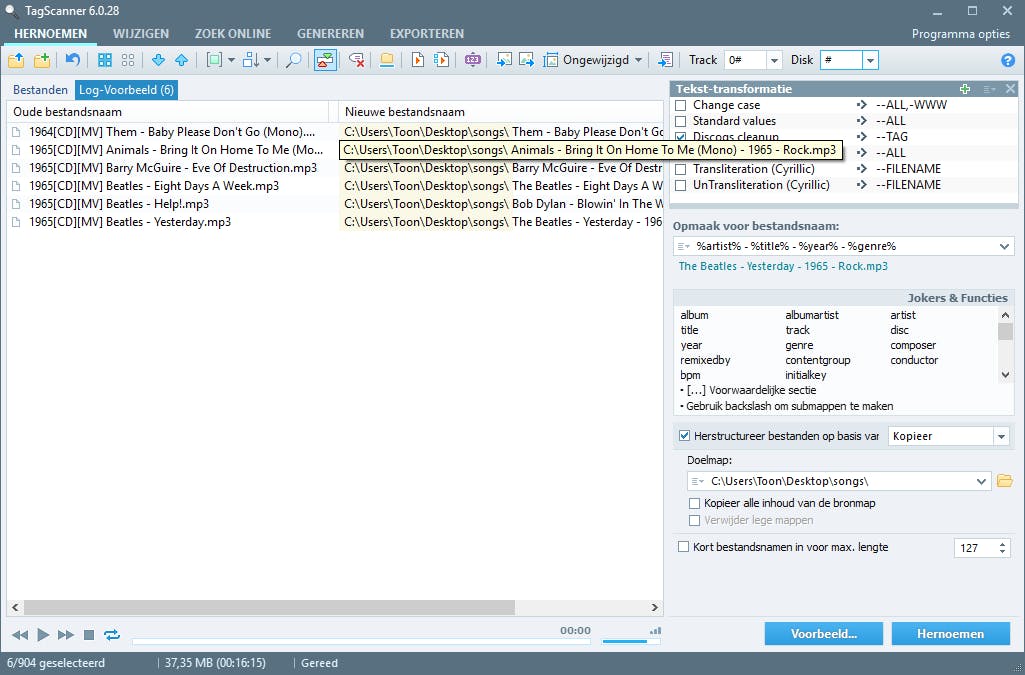
Task: Toggle the repeat playback icon
Action: click(x=112, y=634)
